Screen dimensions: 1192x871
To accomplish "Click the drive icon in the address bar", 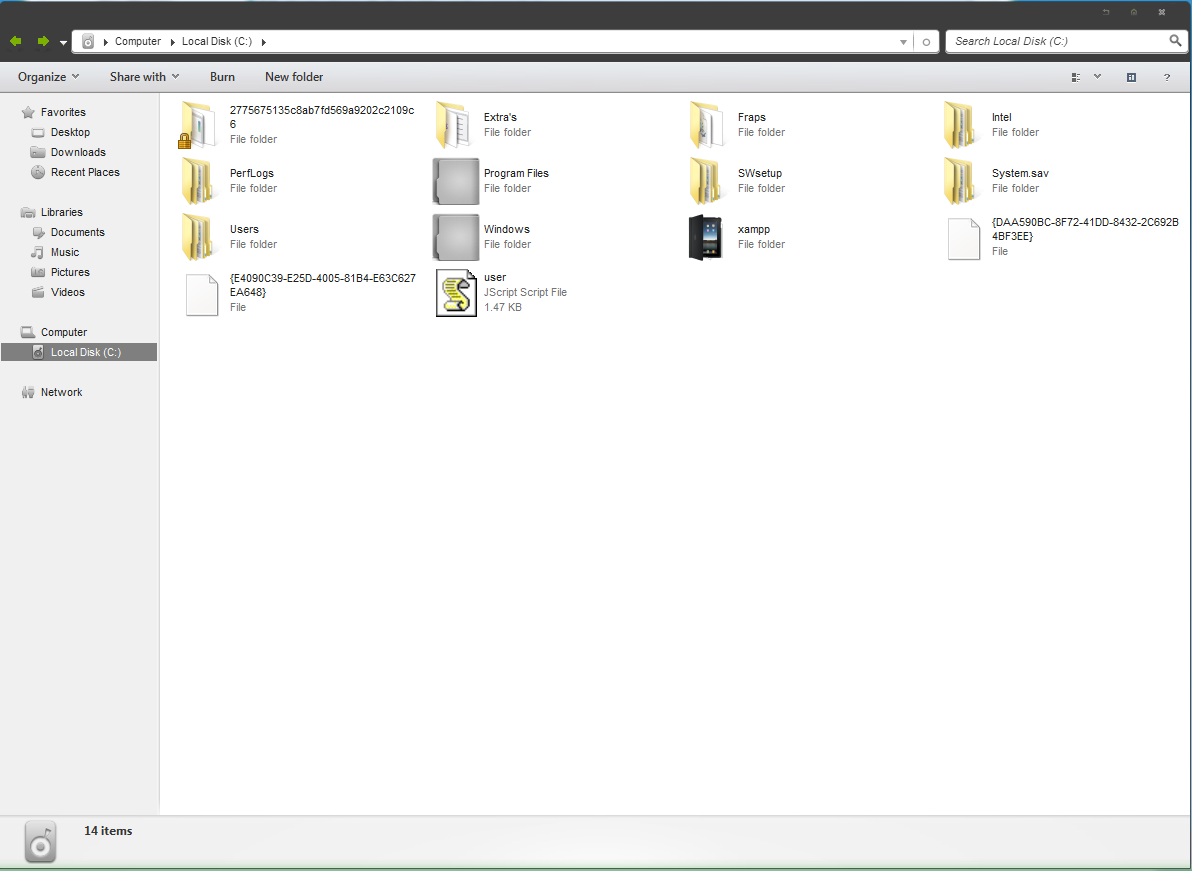I will 88,41.
